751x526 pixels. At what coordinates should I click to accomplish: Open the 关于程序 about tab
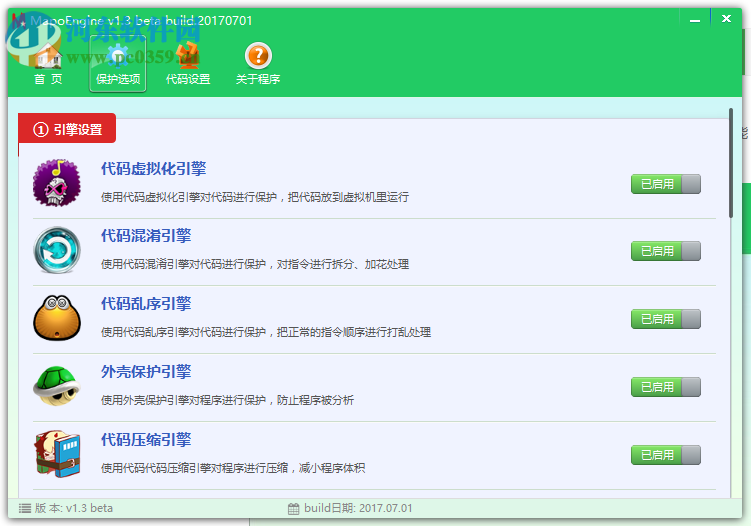pyautogui.click(x=258, y=64)
